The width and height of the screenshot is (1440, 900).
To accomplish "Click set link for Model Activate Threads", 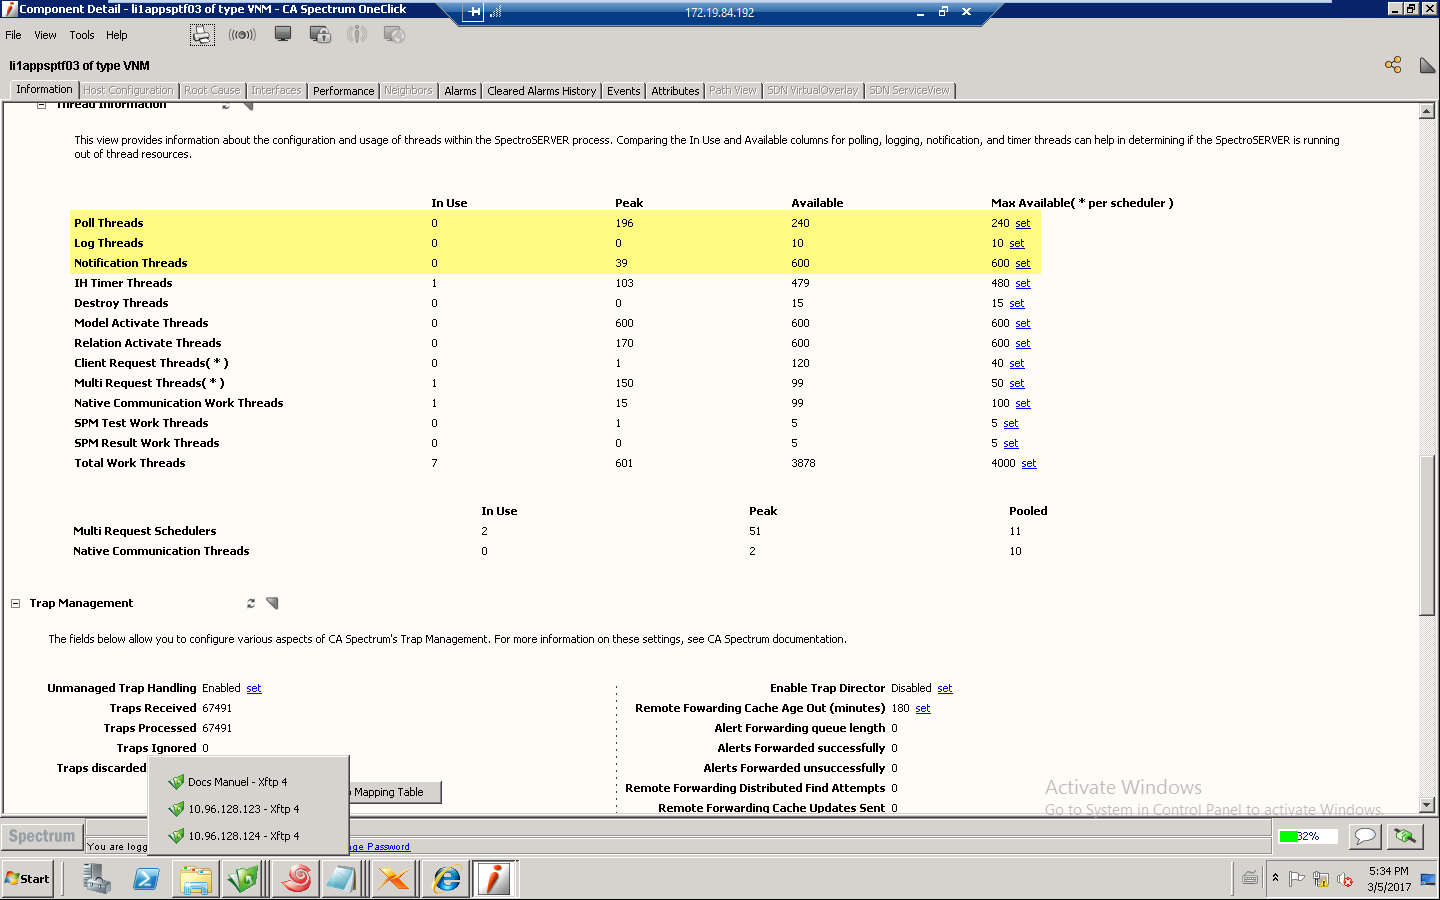I will click(x=1023, y=323).
